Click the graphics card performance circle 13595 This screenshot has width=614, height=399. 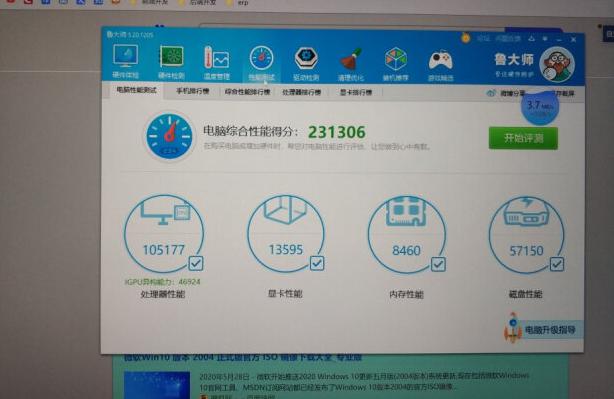point(286,234)
